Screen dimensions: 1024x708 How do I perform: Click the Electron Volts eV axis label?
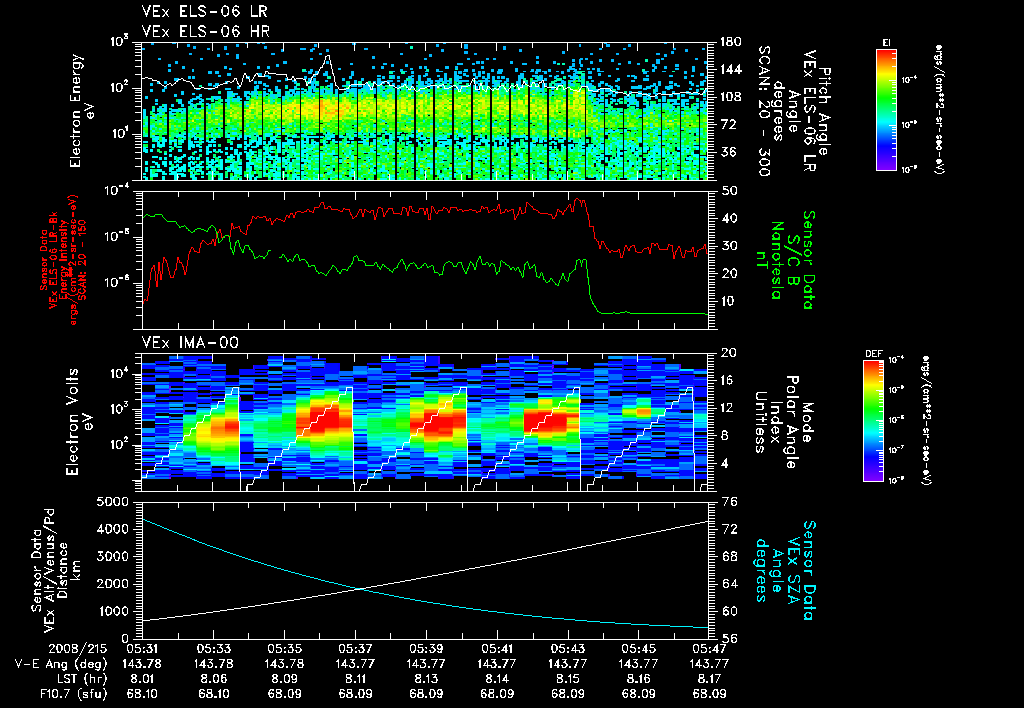80,421
